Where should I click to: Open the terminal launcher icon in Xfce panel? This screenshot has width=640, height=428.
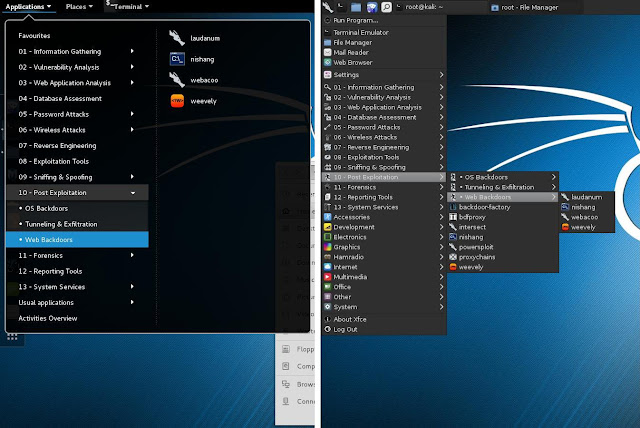[x=342, y=7]
